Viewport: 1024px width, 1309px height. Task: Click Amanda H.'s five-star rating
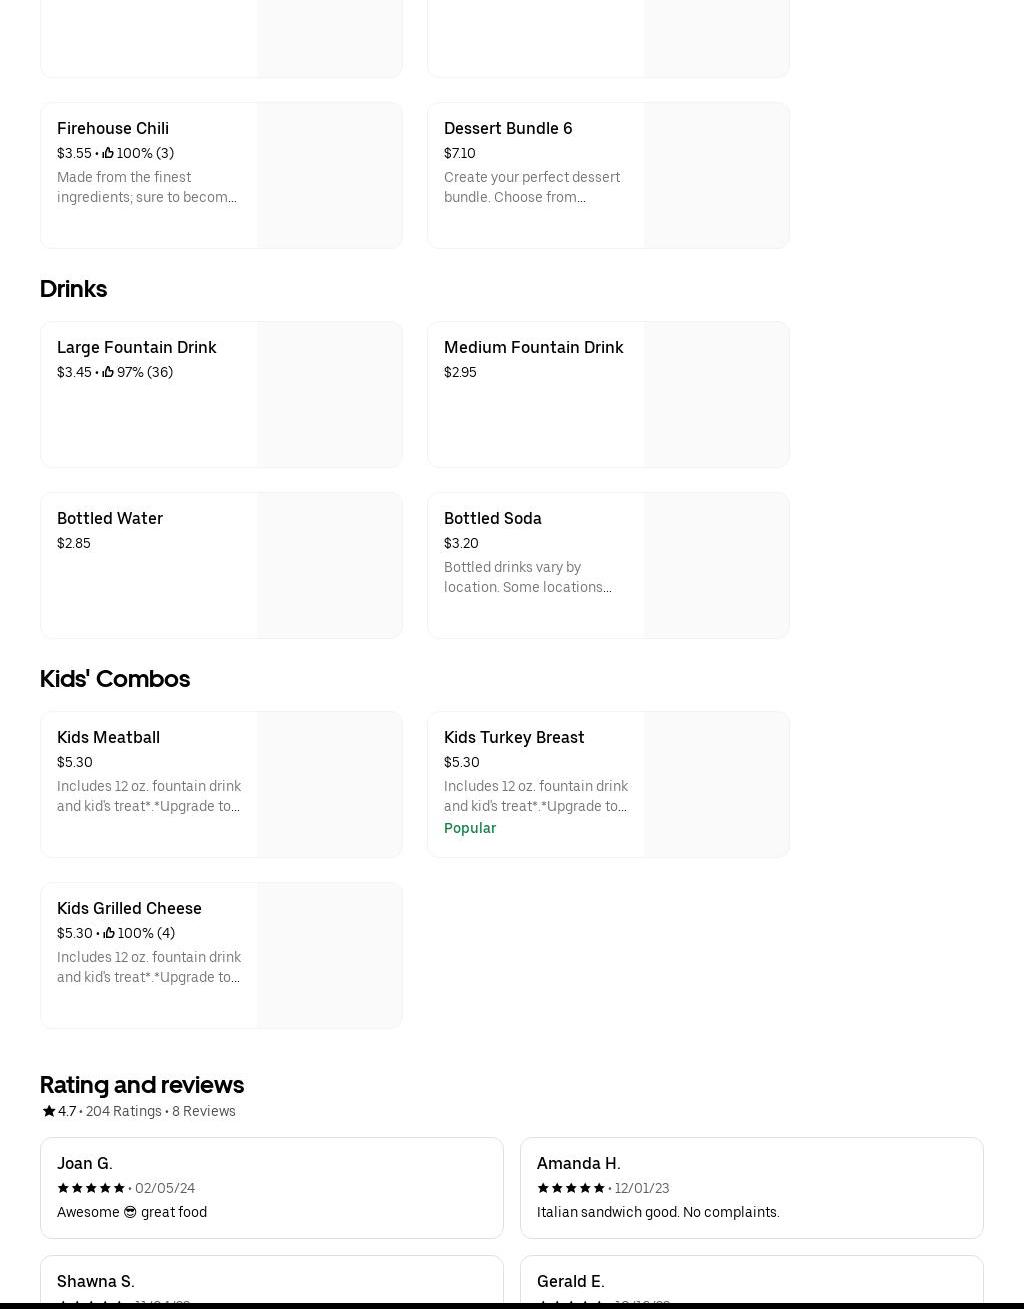(x=571, y=1188)
